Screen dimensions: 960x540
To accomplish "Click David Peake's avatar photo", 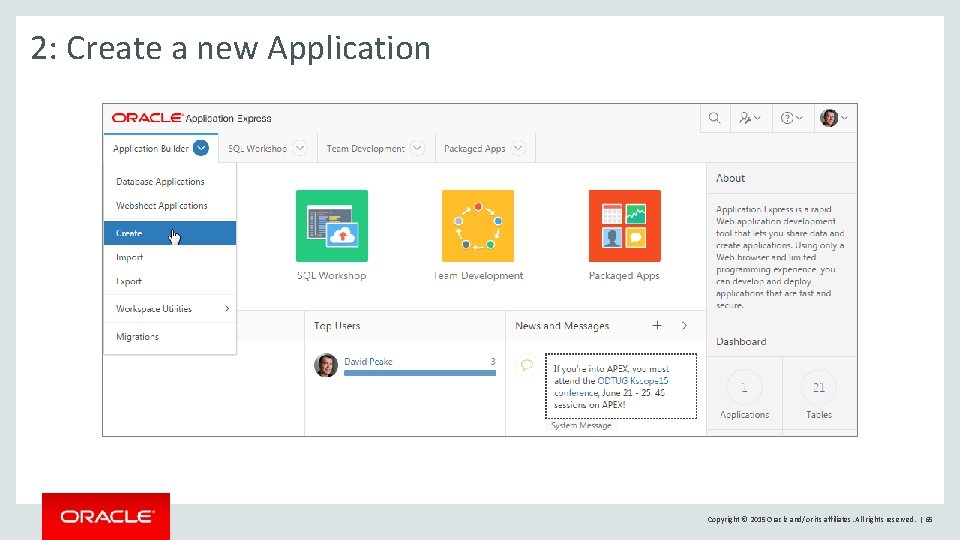I will pos(326,365).
